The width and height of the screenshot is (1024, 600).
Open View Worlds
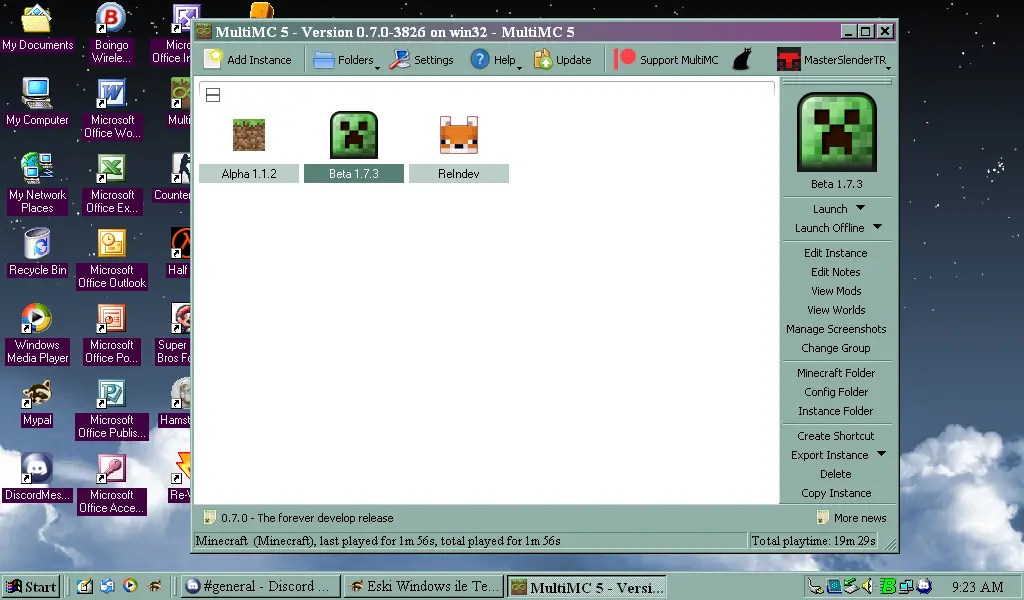(836, 309)
